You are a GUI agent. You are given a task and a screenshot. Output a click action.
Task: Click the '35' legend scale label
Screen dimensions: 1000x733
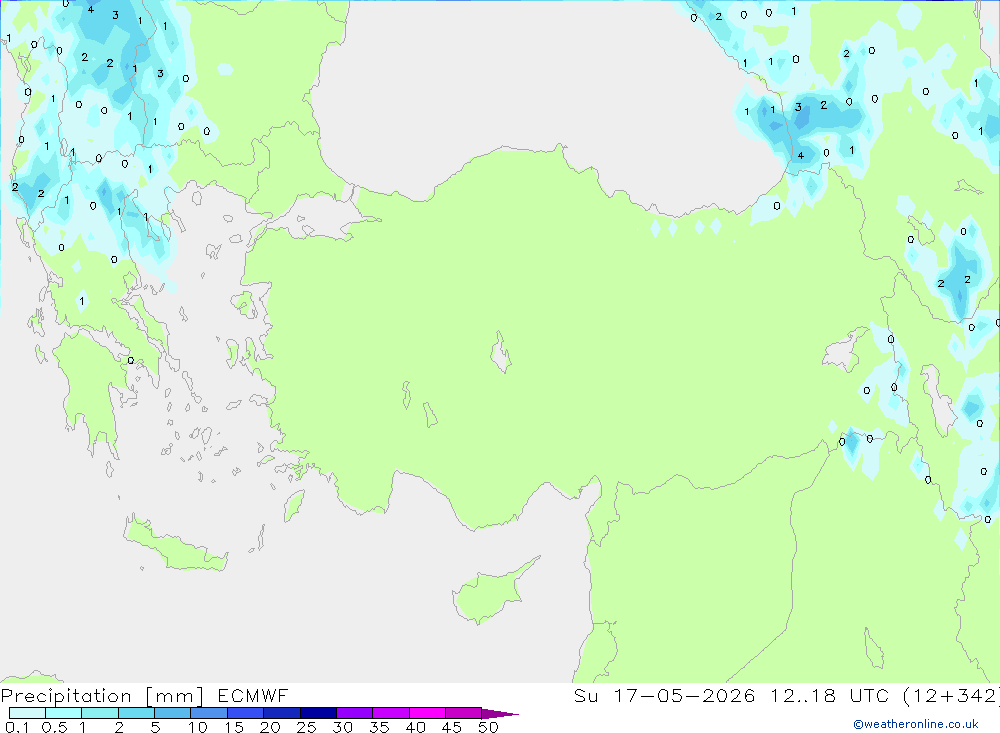click(x=379, y=727)
